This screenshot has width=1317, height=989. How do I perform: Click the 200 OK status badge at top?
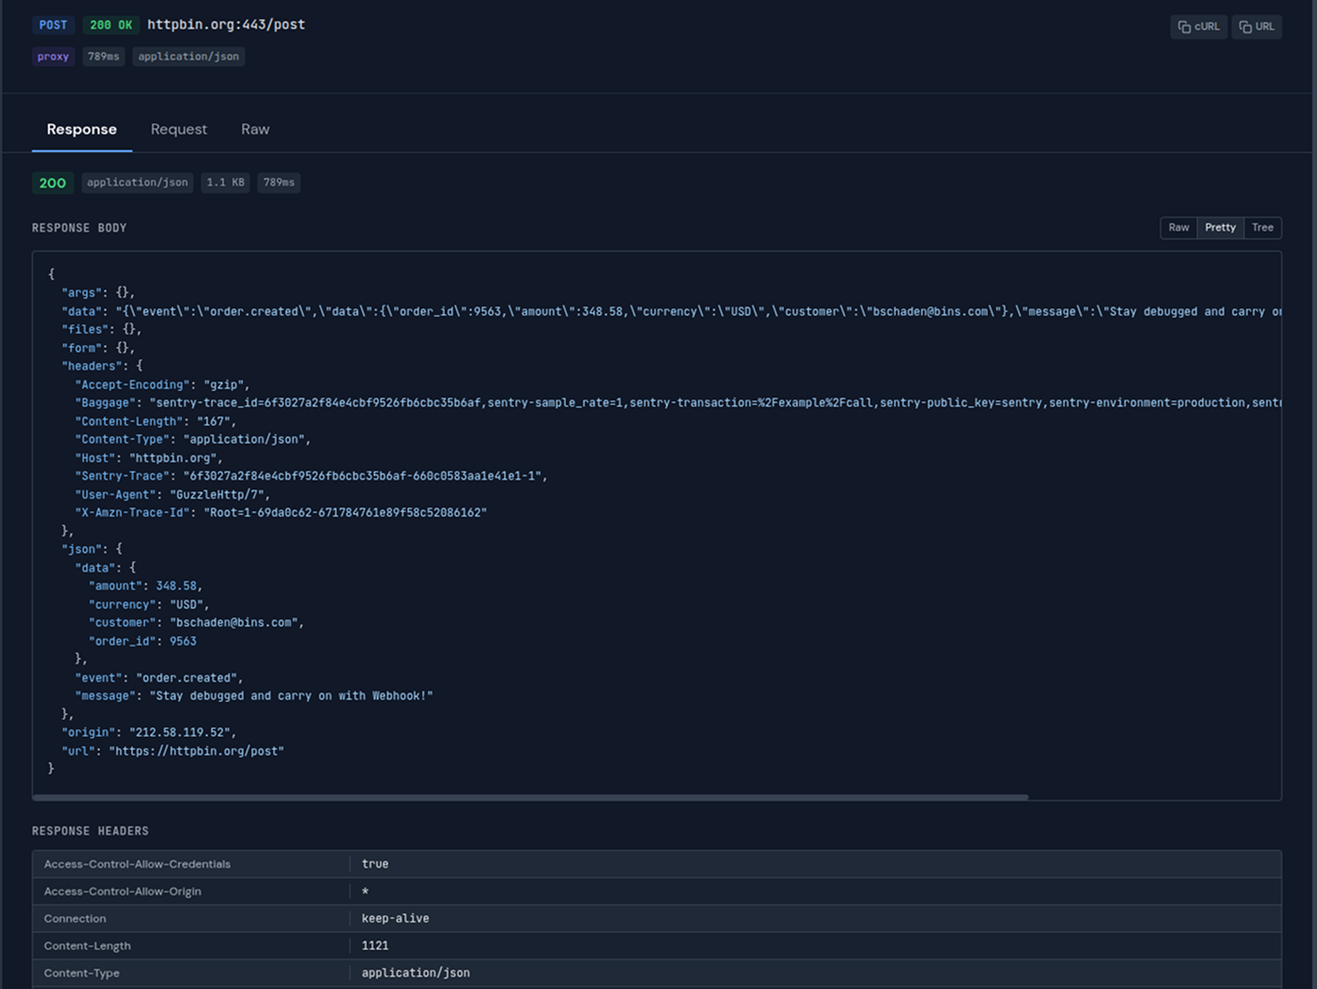[110, 24]
